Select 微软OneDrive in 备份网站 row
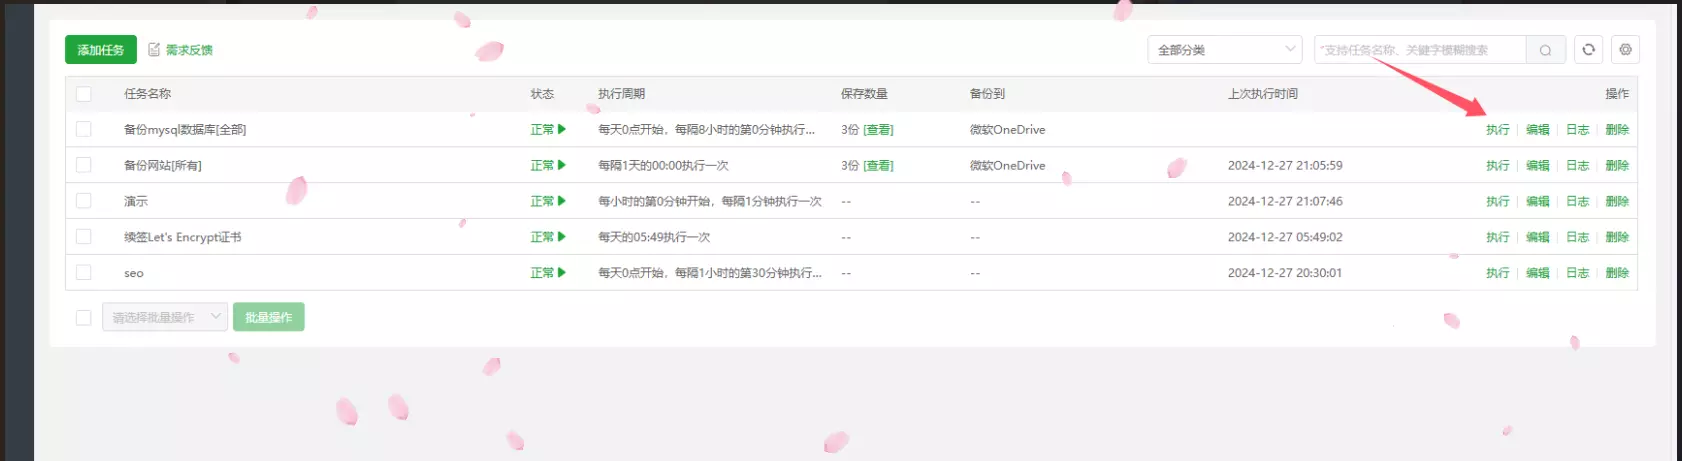The image size is (1682, 461). [1007, 166]
